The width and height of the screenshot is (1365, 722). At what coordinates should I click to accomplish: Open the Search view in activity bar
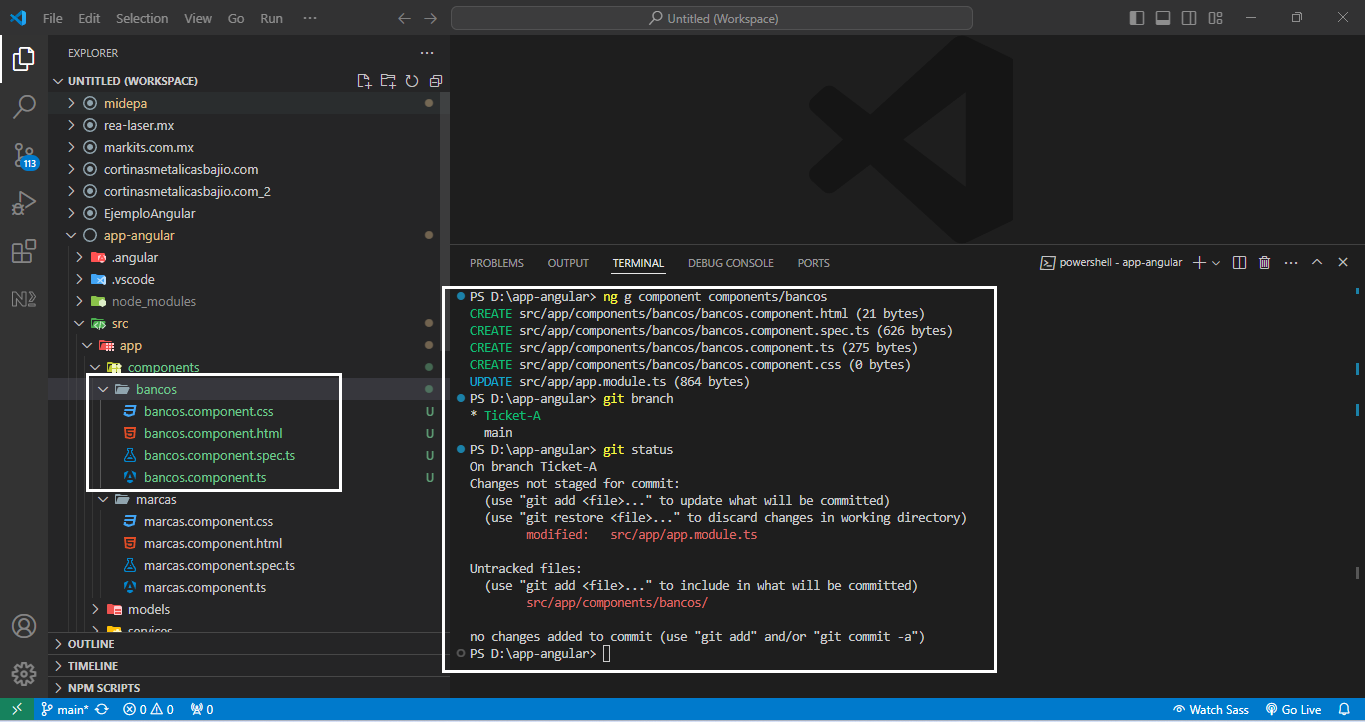tap(24, 106)
